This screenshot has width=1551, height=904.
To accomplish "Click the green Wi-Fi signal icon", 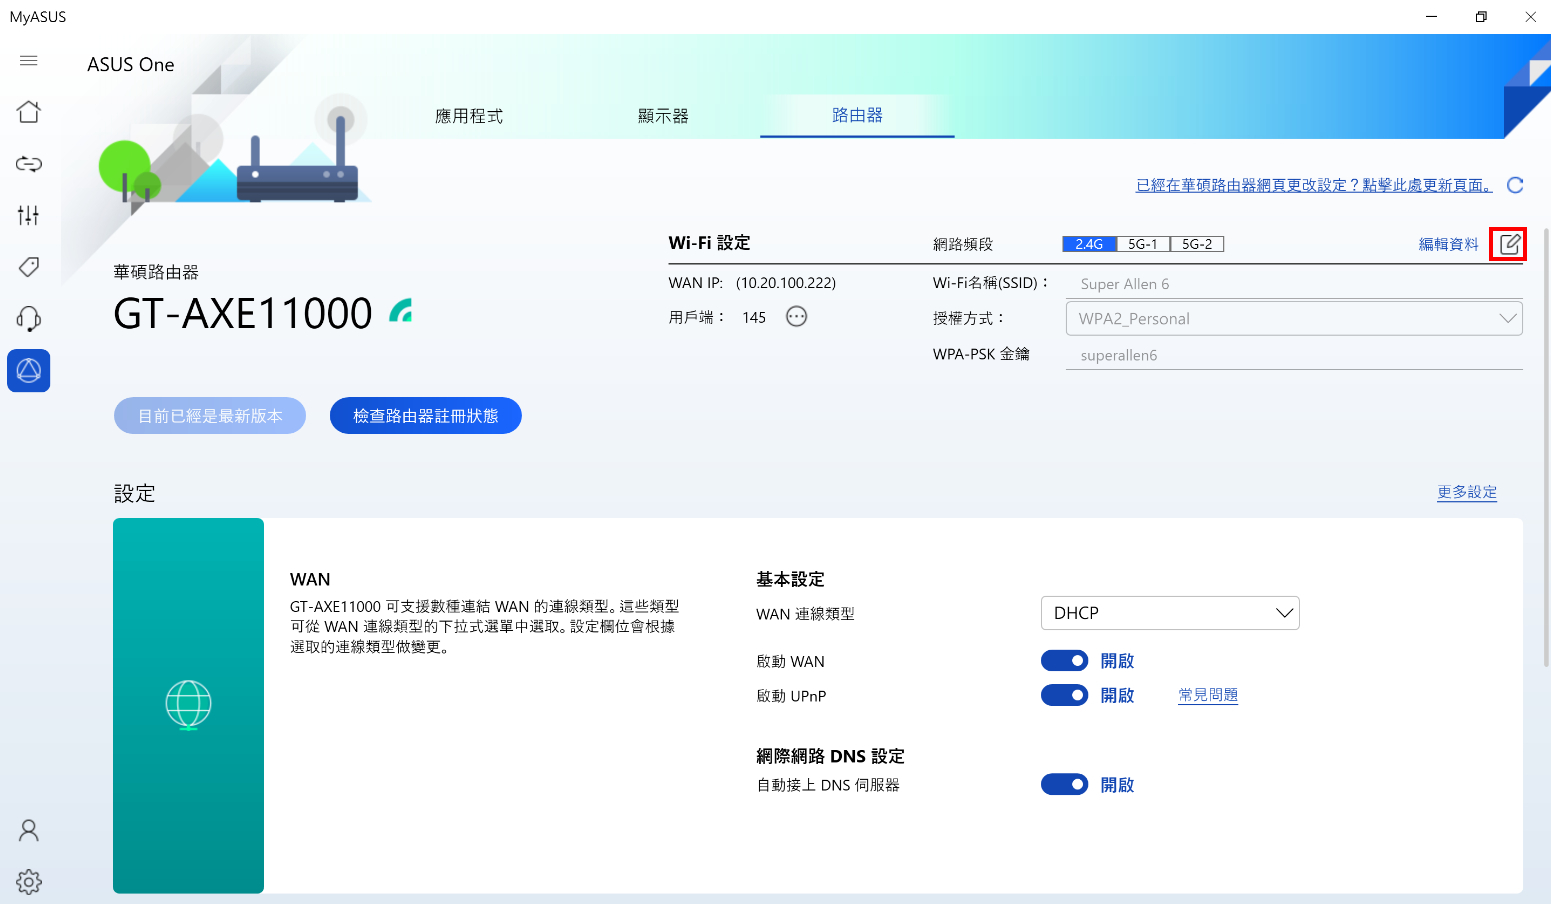I will tap(401, 311).
